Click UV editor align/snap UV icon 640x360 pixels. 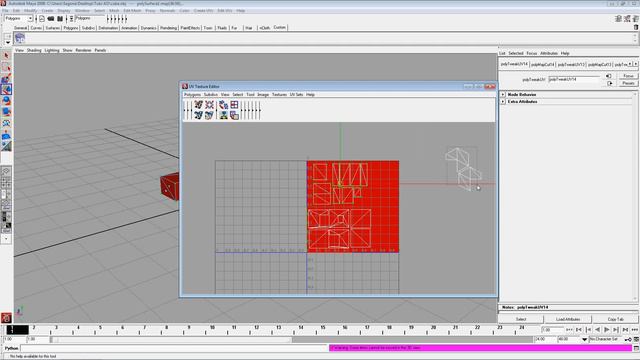coord(223,116)
